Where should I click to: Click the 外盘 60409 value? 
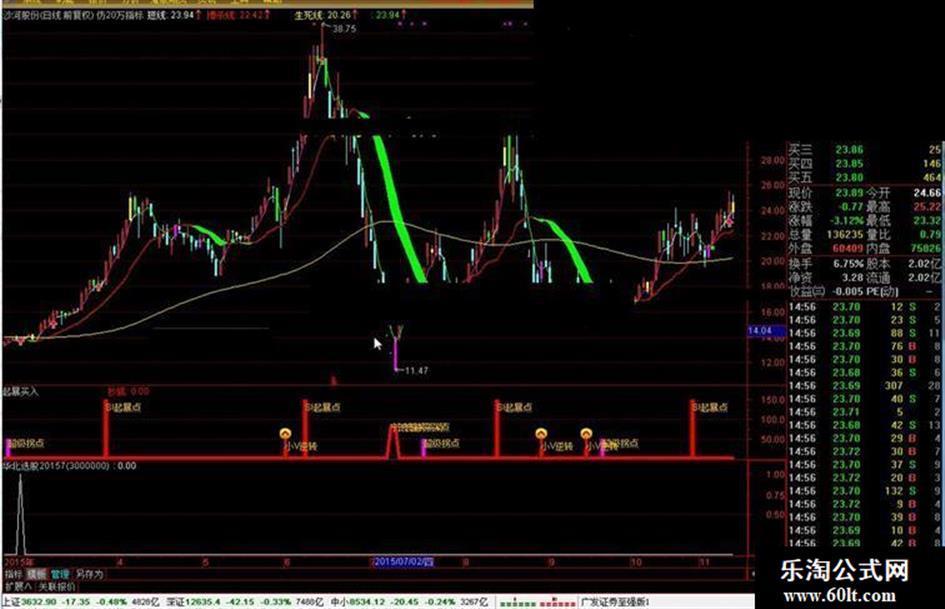[x=849, y=248]
